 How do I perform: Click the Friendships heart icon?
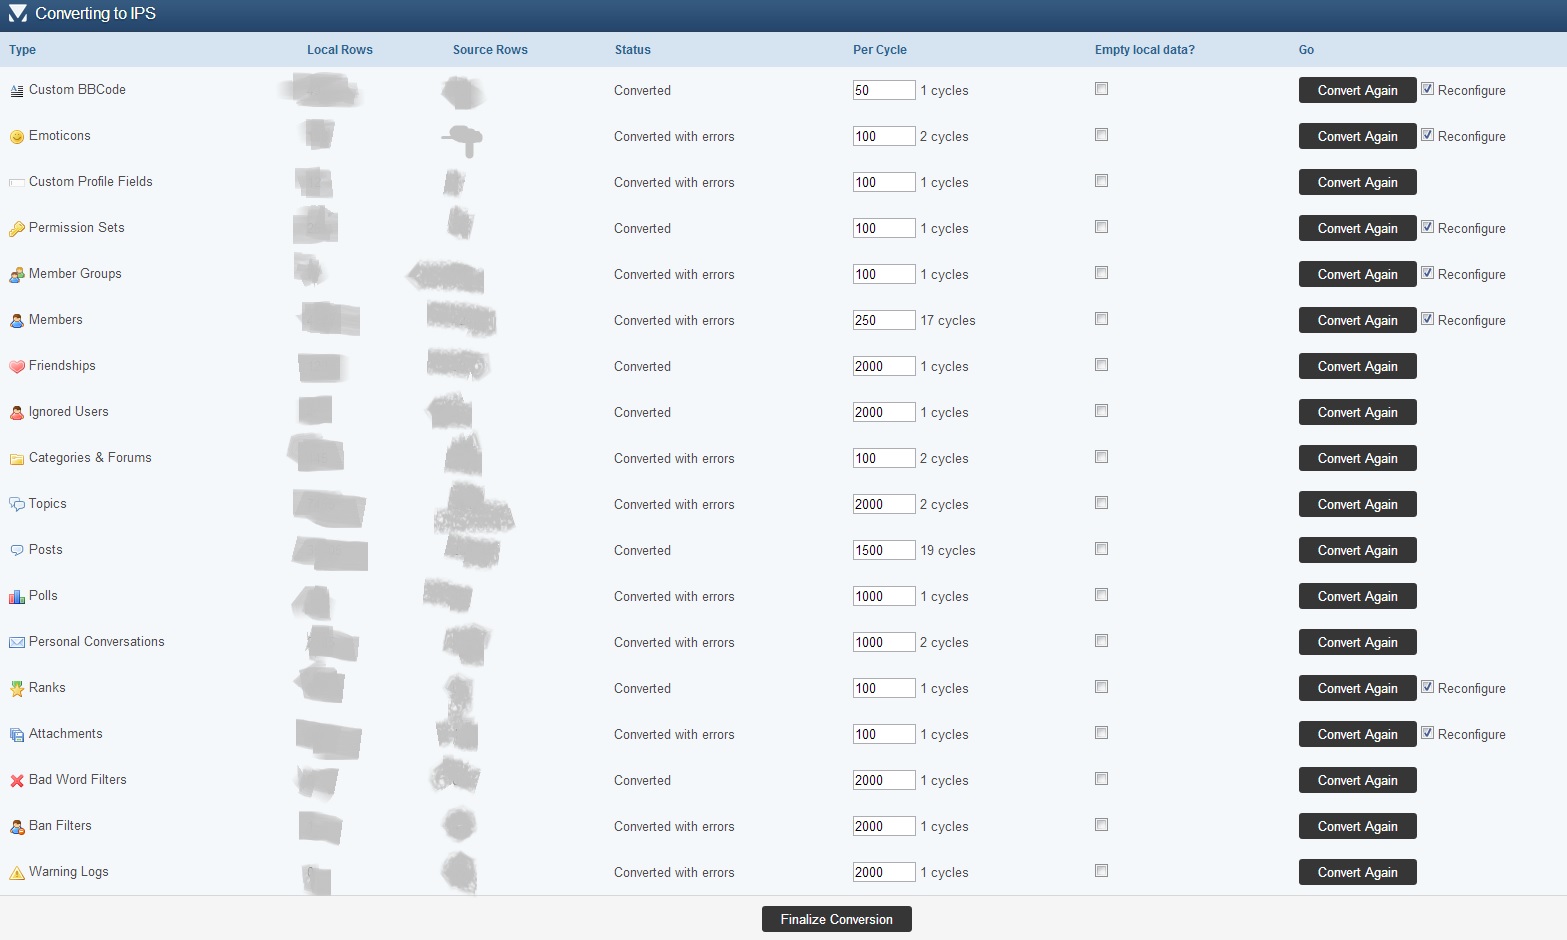click(17, 367)
